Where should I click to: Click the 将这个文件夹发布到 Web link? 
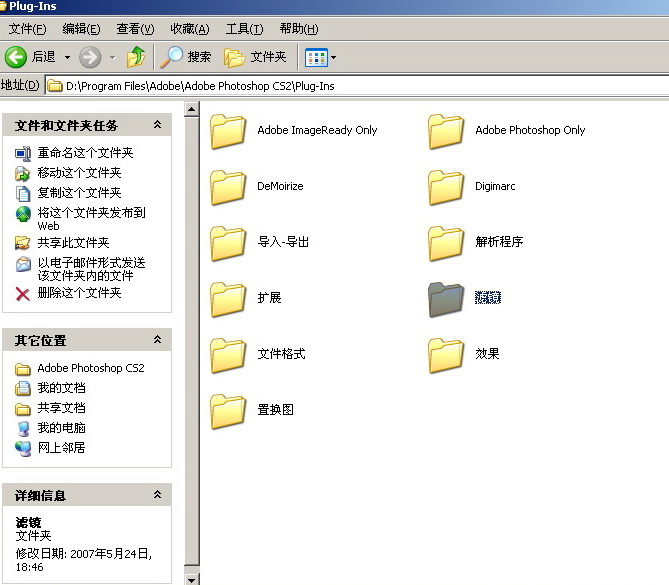coord(91,219)
